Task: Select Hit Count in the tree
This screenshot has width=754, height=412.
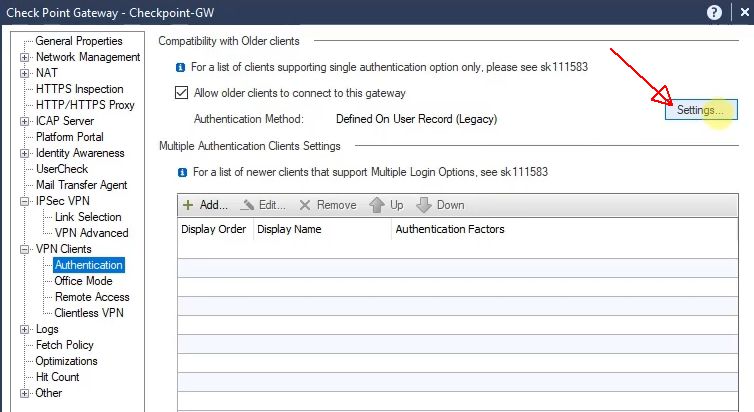Action: [x=57, y=377]
